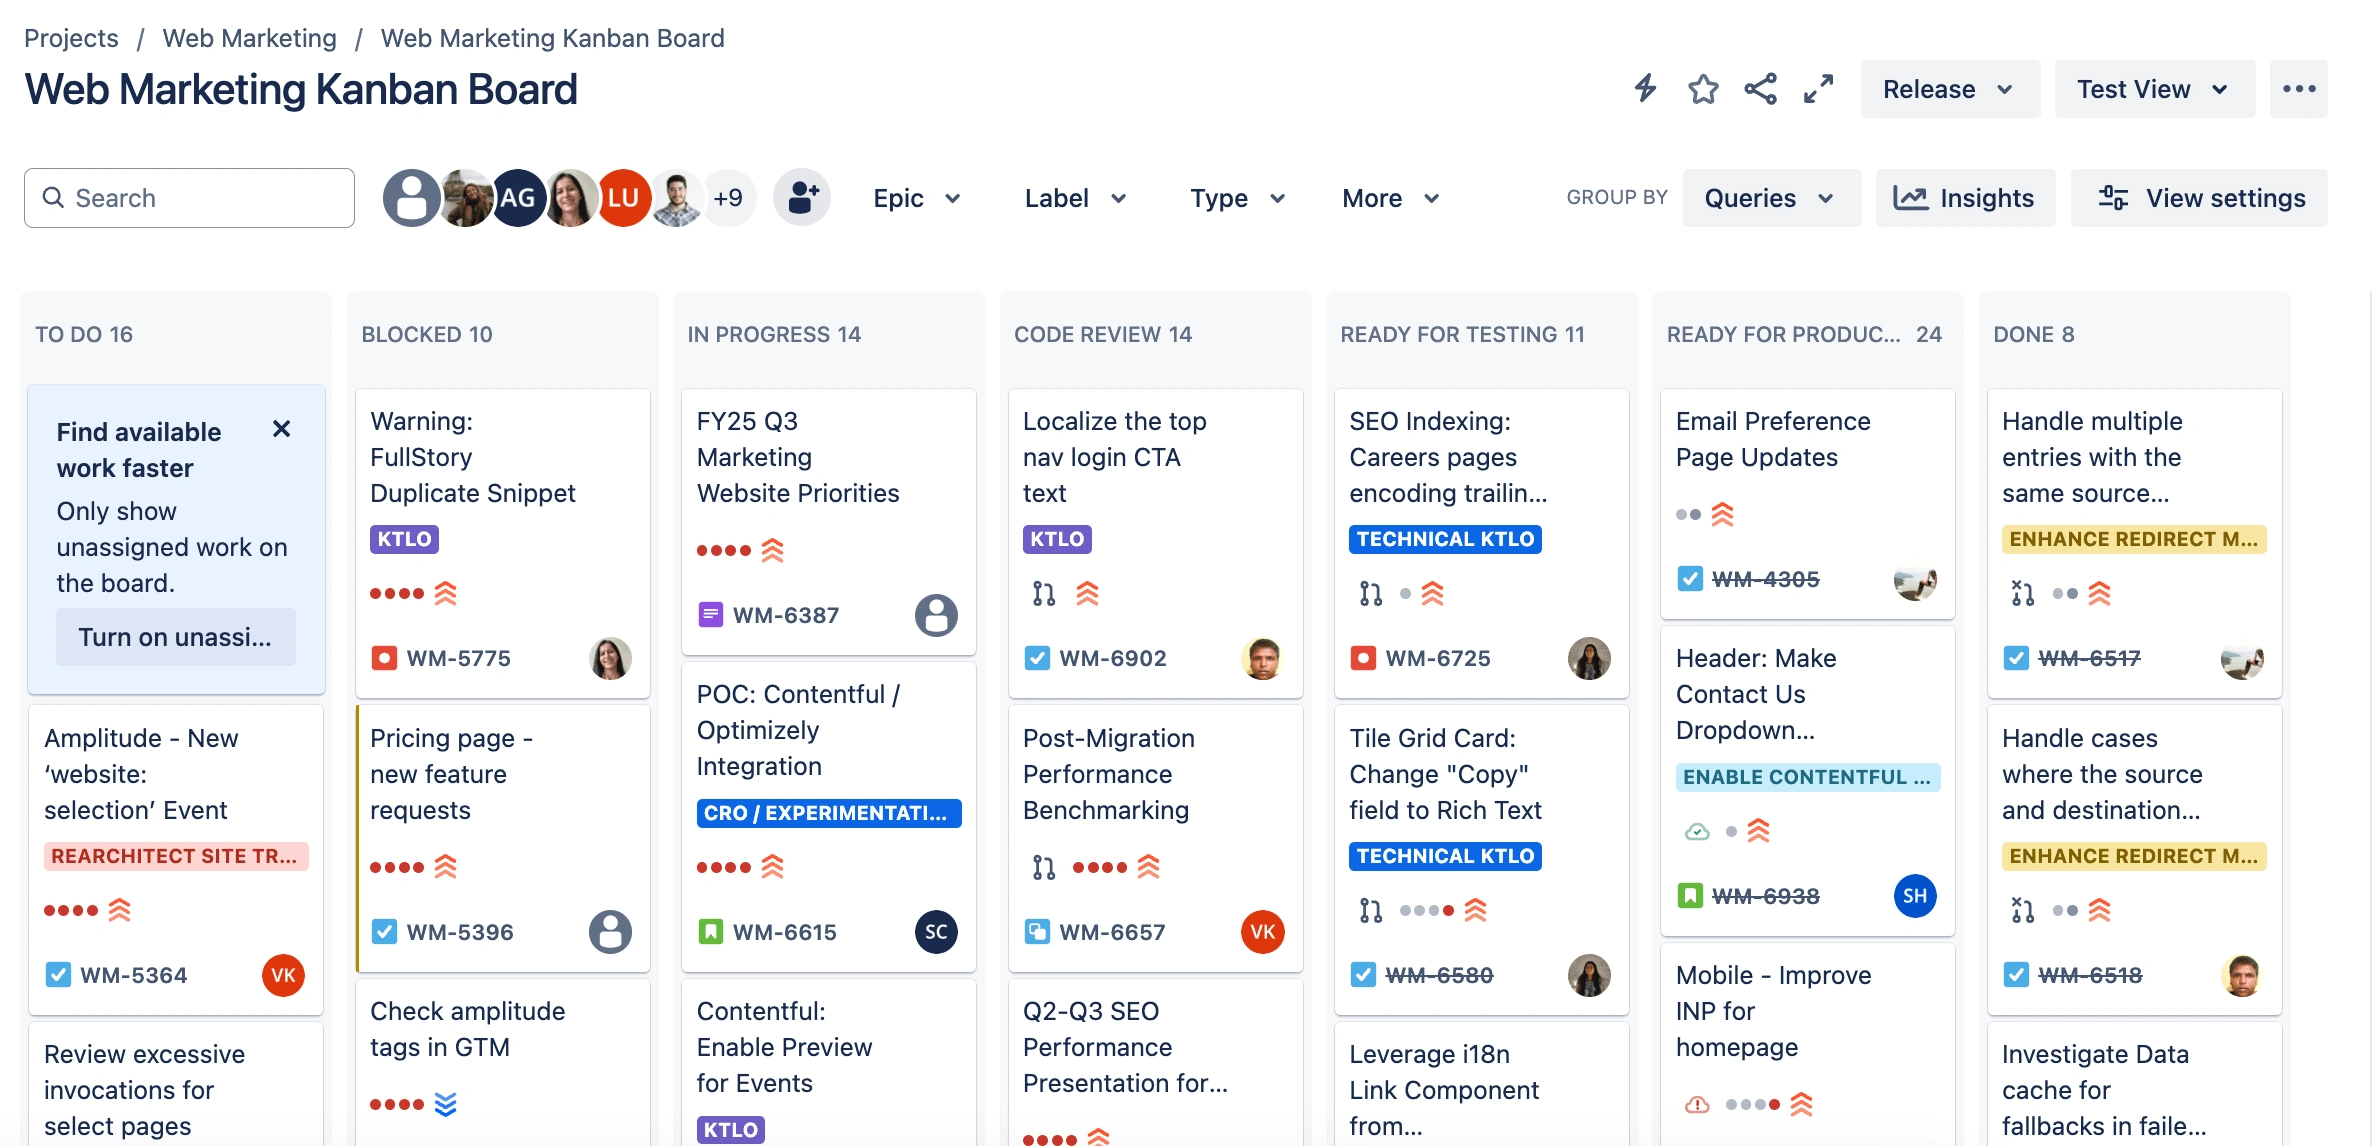Click the Search input field
The width and height of the screenshot is (2372, 1146).
191,198
